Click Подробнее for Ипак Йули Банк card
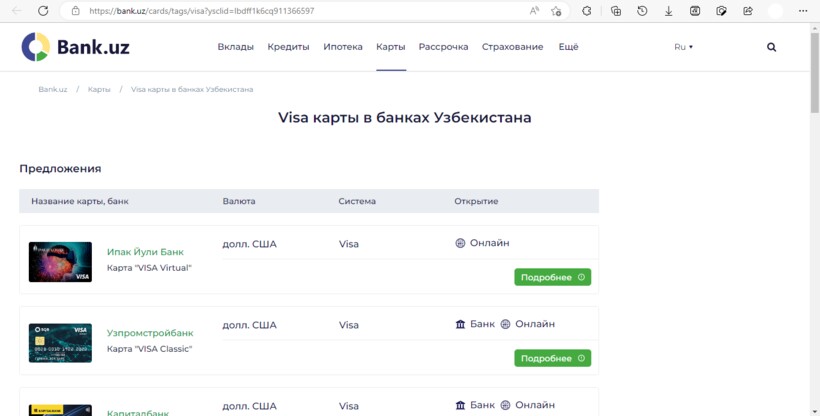Image resolution: width=820 pixels, height=416 pixels. pos(552,277)
